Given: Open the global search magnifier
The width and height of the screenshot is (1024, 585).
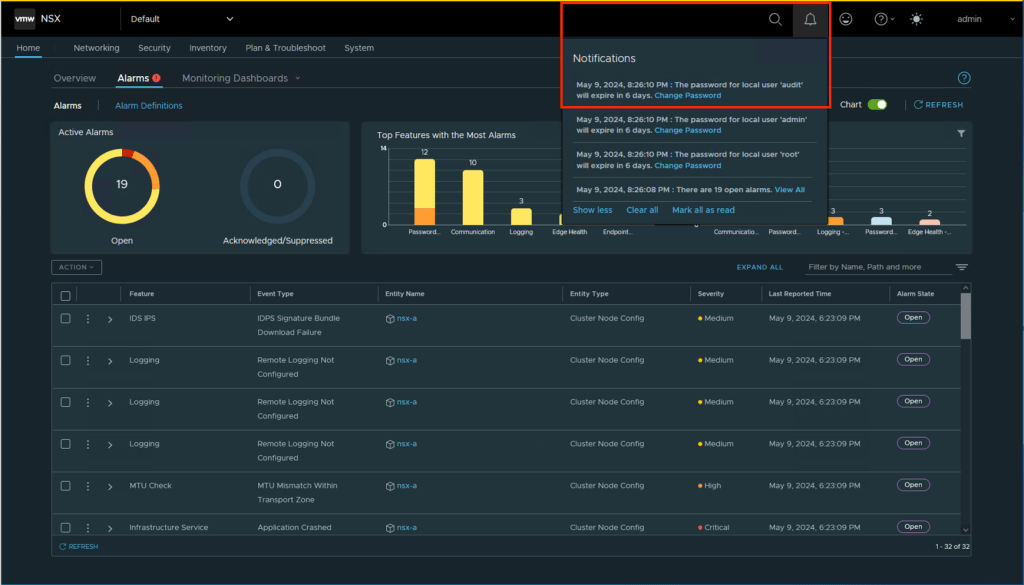Looking at the screenshot, I should [776, 19].
